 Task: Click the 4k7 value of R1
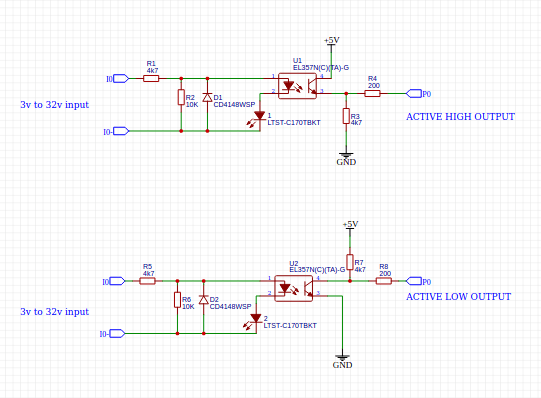(153, 70)
